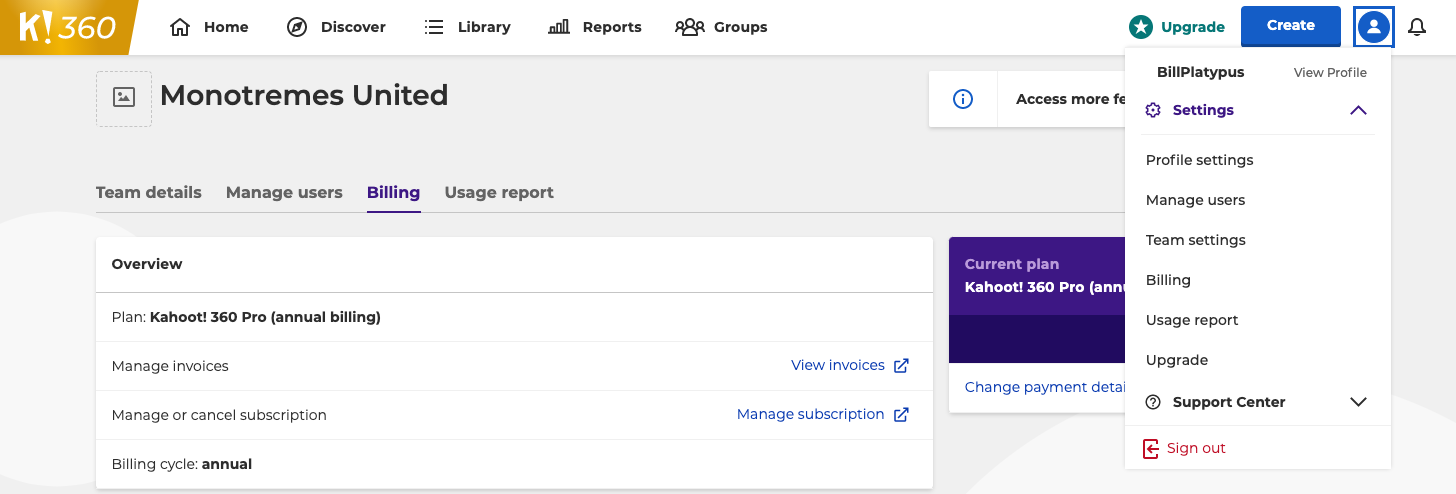Click the Sign out door icon
Image resolution: width=1456 pixels, height=494 pixels.
click(x=1151, y=448)
